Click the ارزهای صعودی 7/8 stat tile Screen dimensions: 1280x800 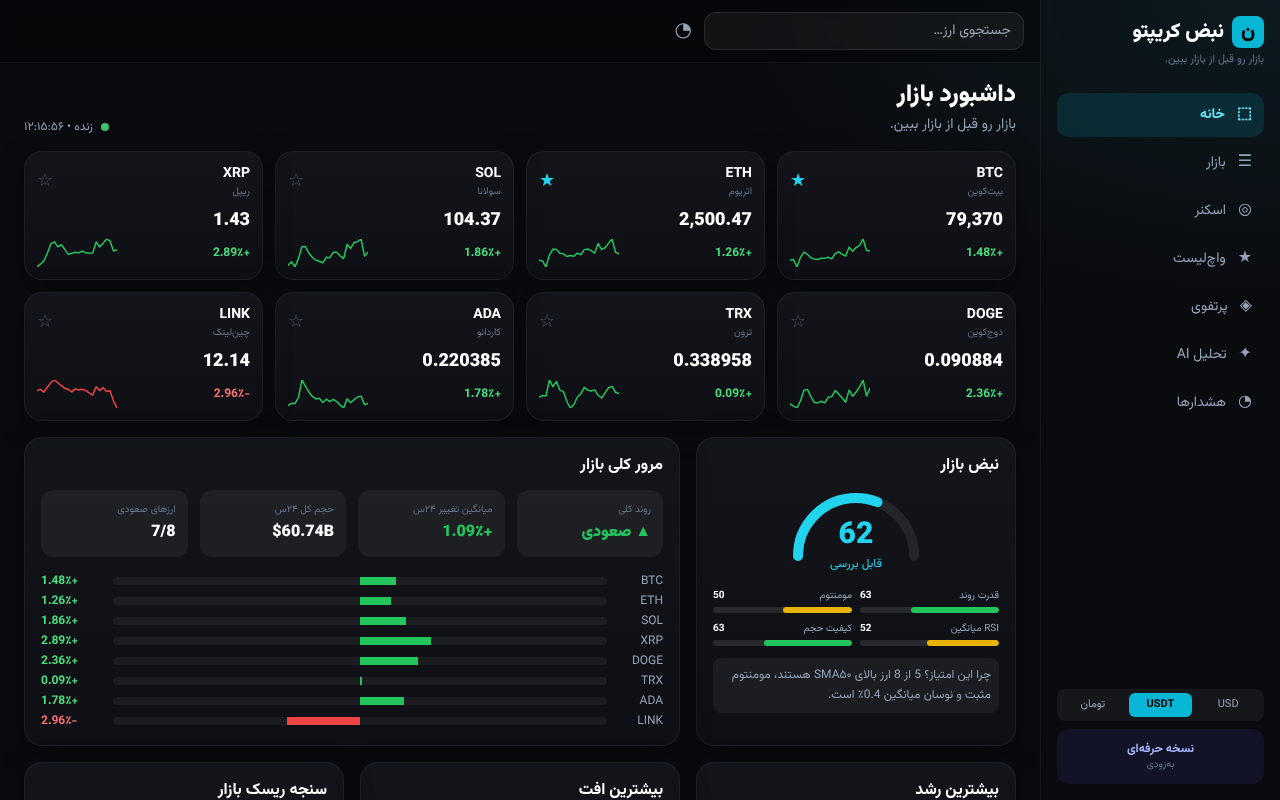click(x=115, y=523)
